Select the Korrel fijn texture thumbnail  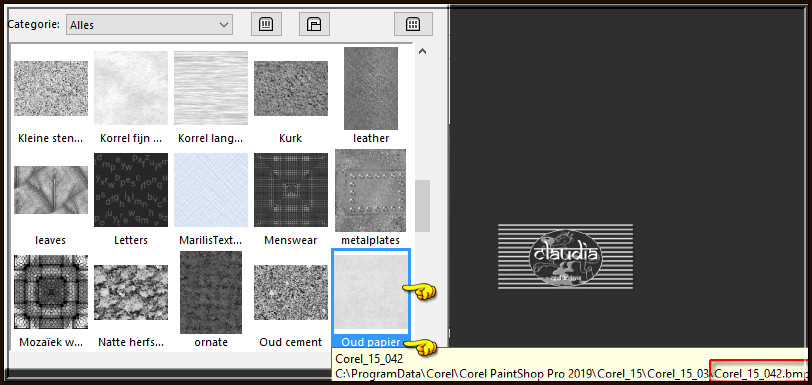point(131,88)
